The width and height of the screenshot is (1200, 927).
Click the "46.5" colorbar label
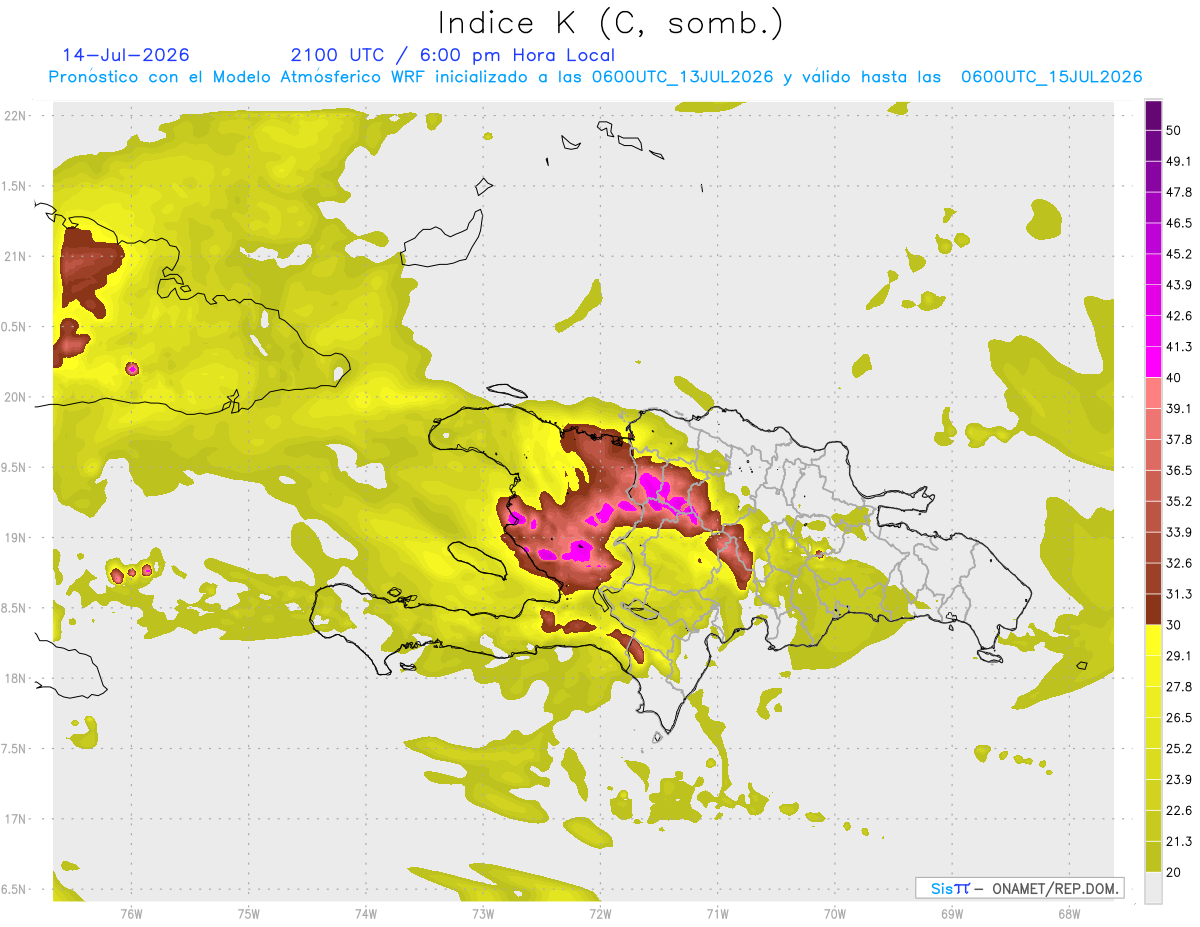coord(1179,223)
